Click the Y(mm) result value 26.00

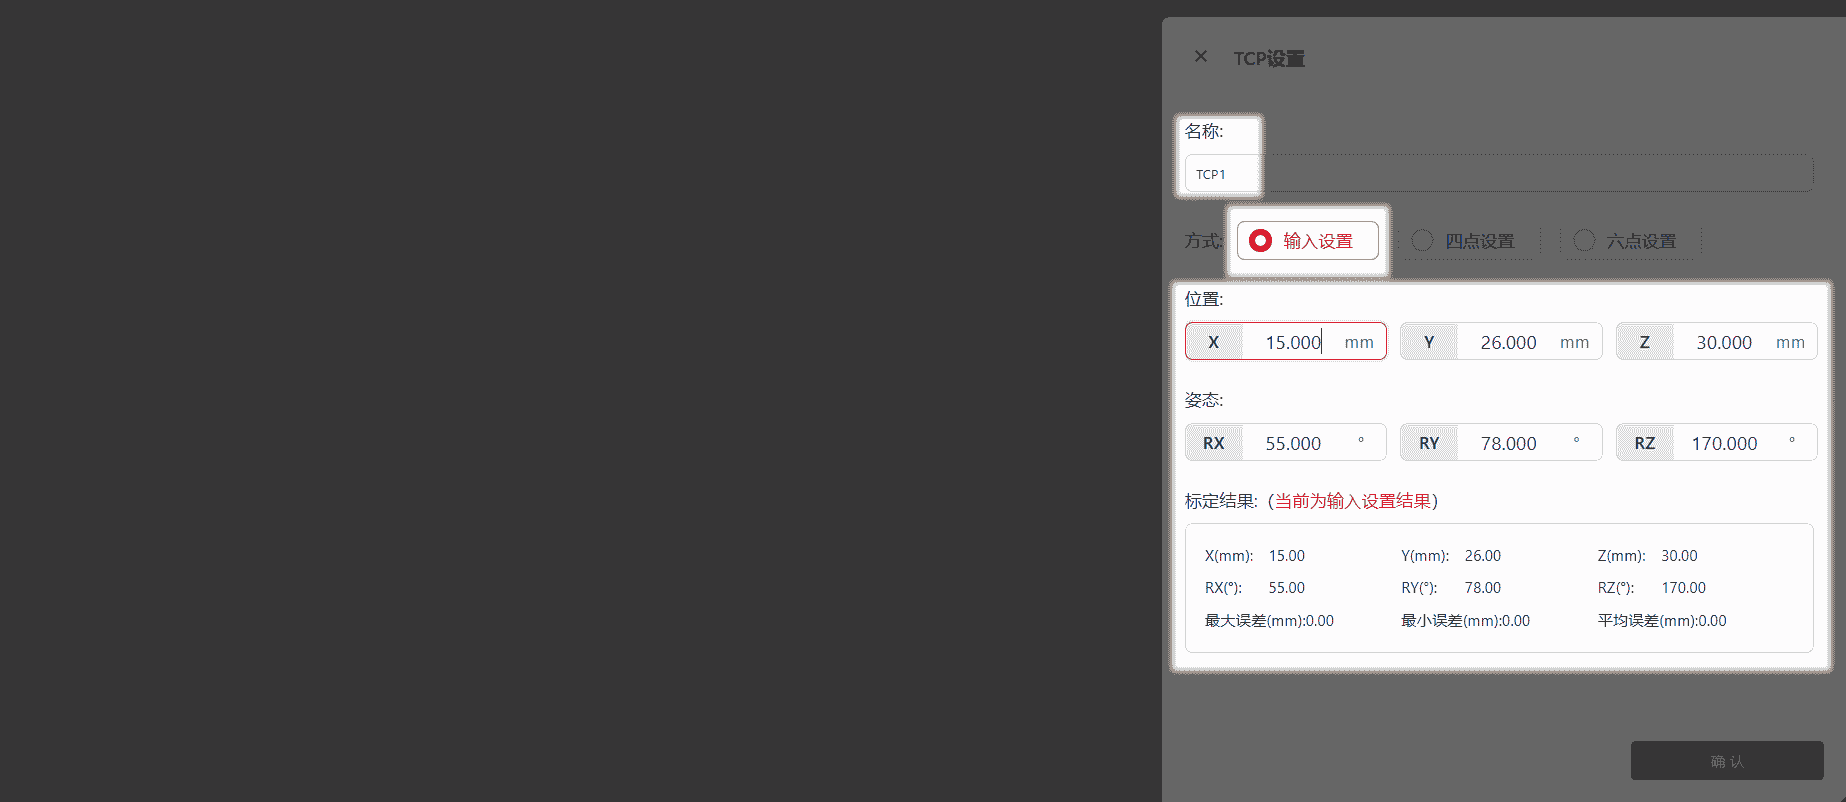(1482, 556)
